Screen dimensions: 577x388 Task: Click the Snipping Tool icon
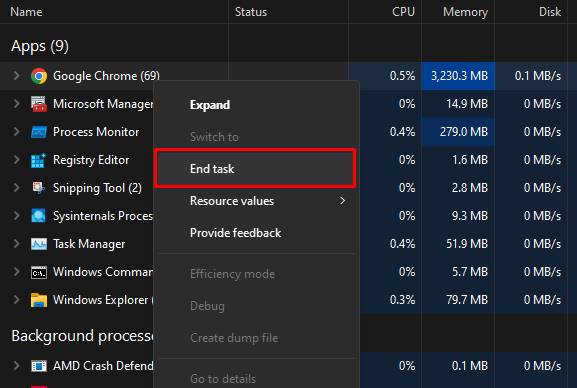click(x=38, y=188)
